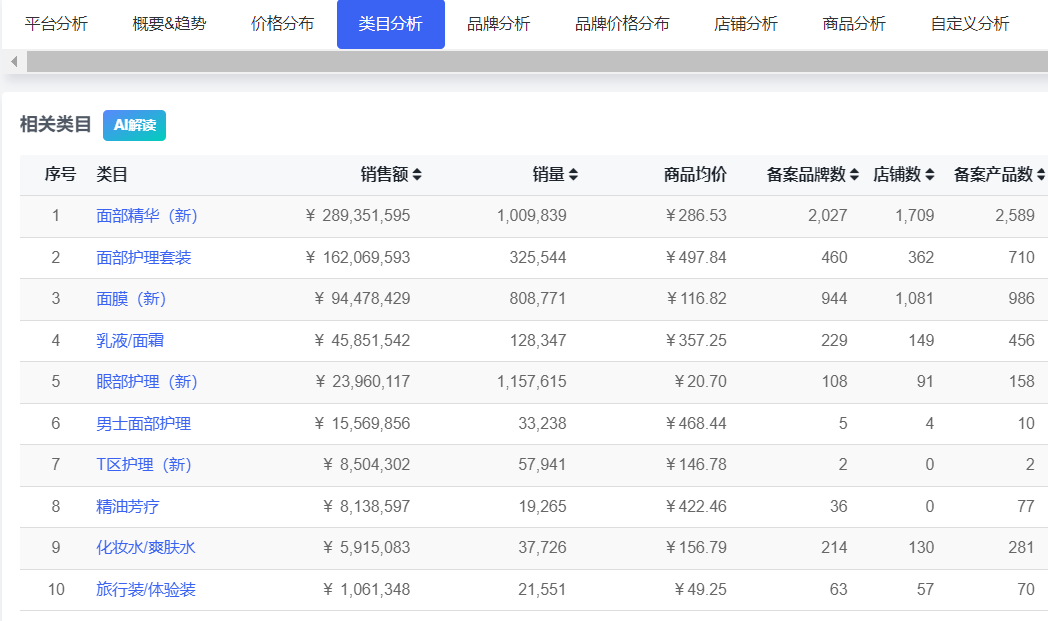
Task: Switch to 平台分析 tab
Action: coord(56,24)
